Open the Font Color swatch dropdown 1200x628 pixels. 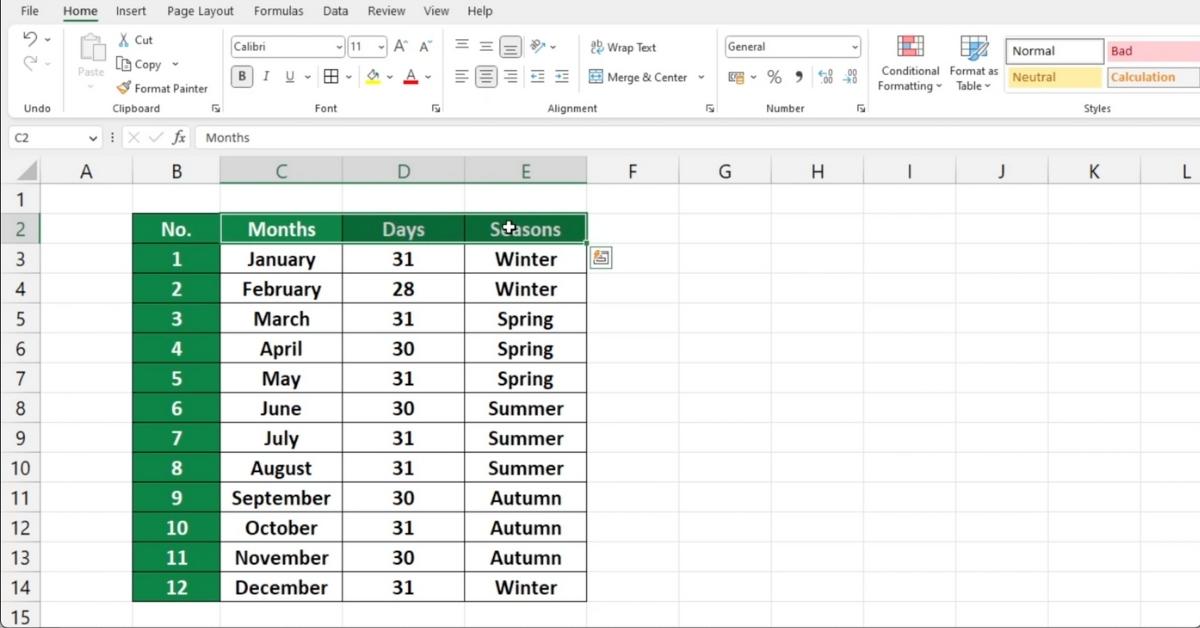click(428, 76)
